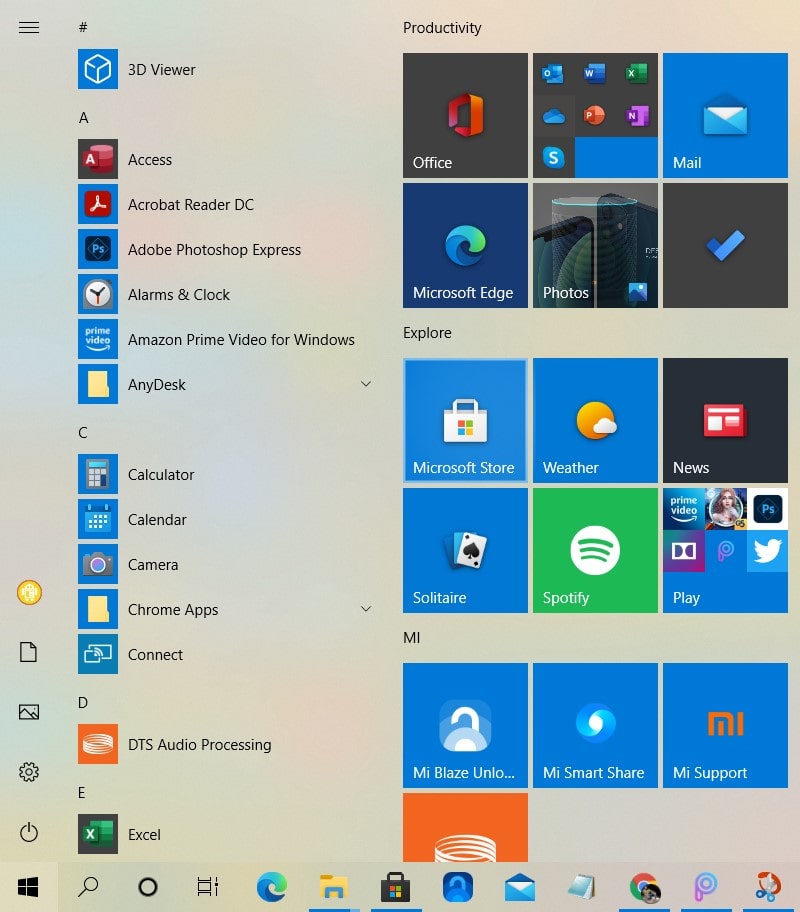Open OneNote in Office apps tile
Image resolution: width=800 pixels, height=912 pixels.
coord(637,116)
